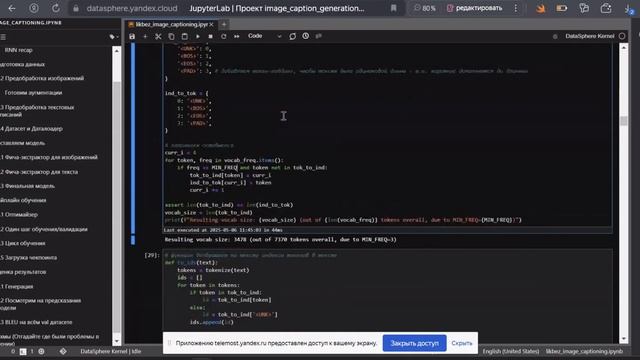Close the likbez_image_captioning notebook tab
This screenshot has height=360, width=640.
coord(211,24)
